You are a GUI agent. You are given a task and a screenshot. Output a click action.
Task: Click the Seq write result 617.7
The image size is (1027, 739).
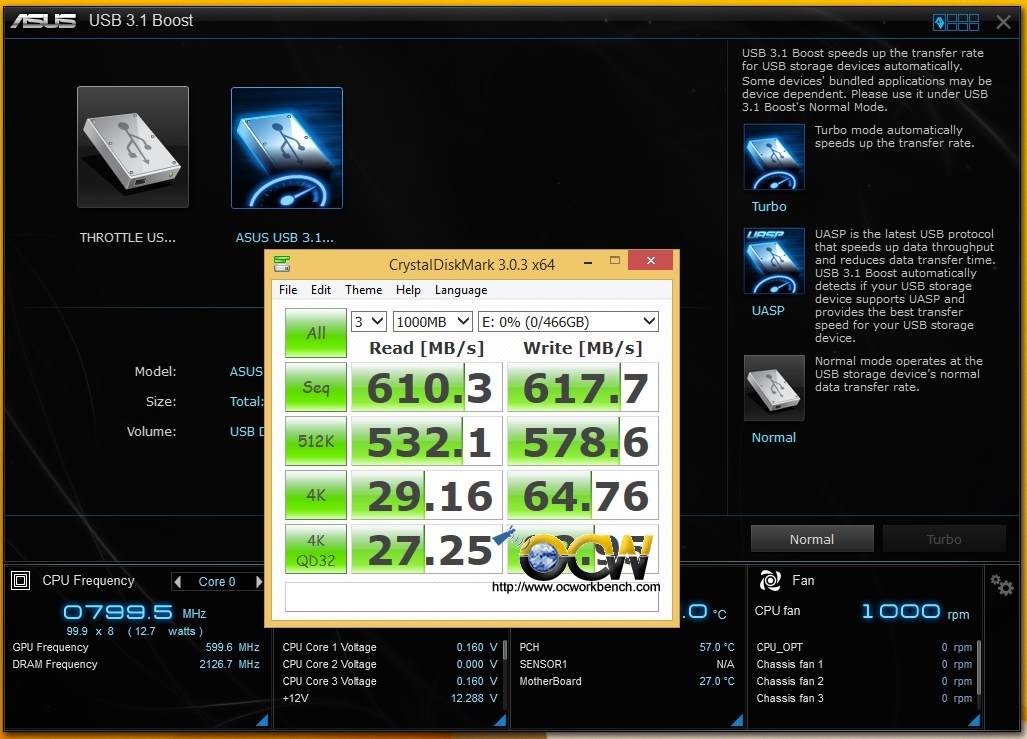(583, 387)
